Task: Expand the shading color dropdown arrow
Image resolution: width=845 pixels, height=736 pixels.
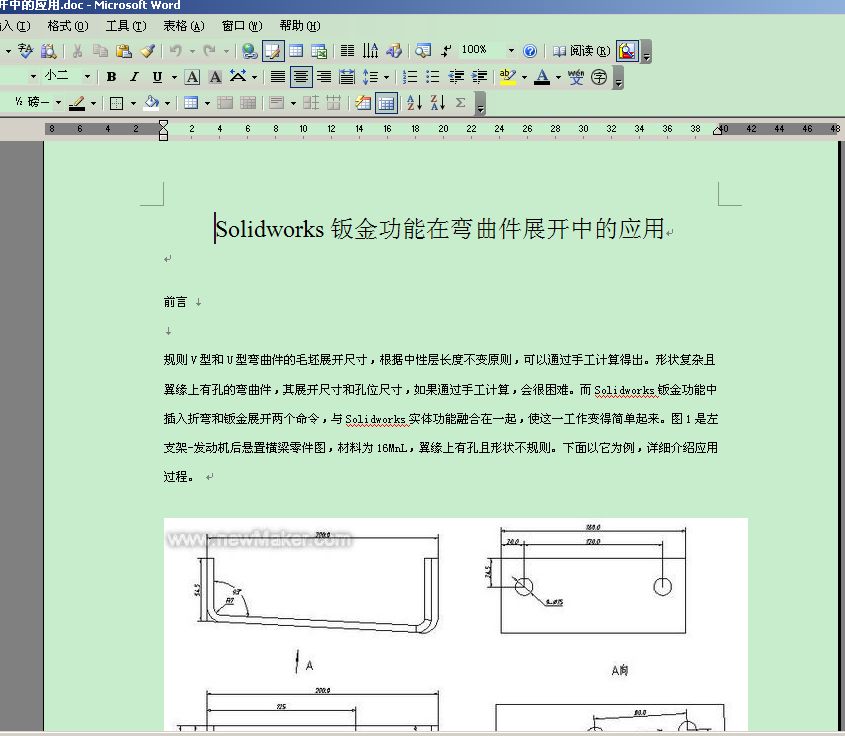Action: pos(168,103)
